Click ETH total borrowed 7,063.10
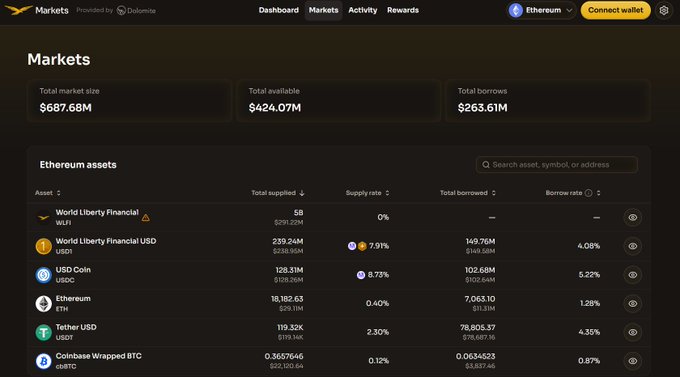 point(480,299)
